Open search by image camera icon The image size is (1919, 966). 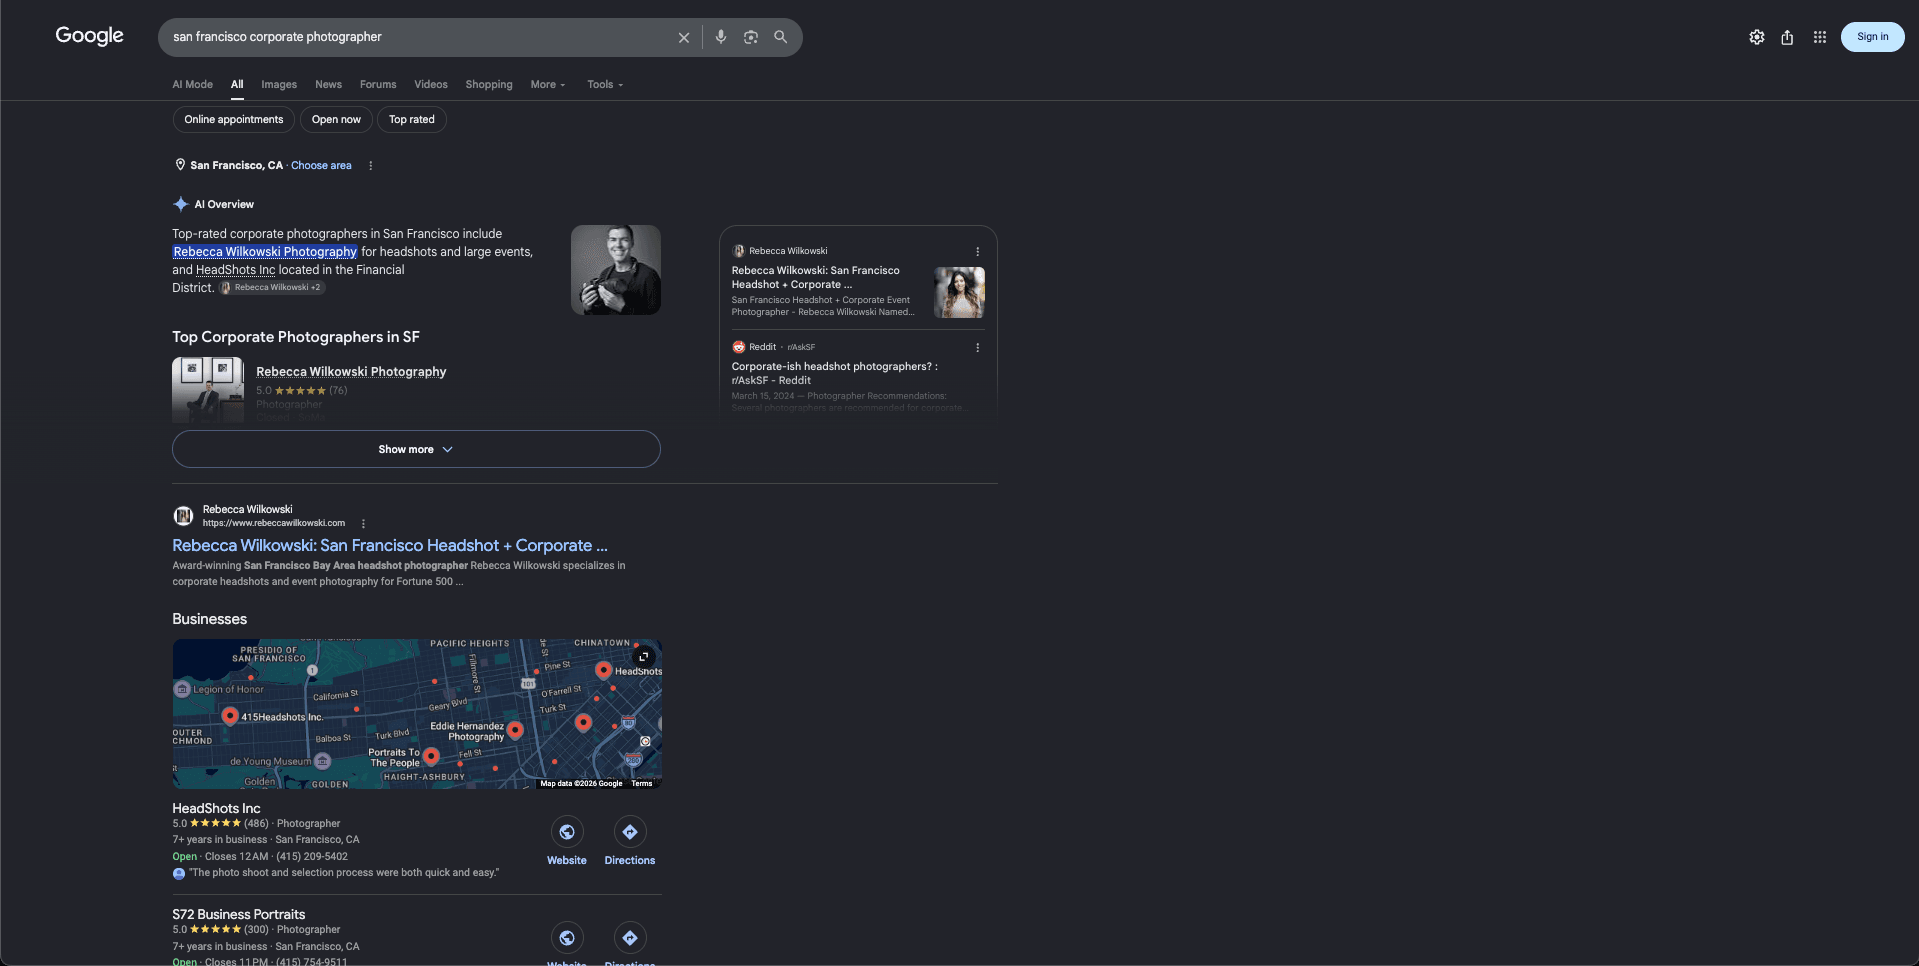[751, 37]
